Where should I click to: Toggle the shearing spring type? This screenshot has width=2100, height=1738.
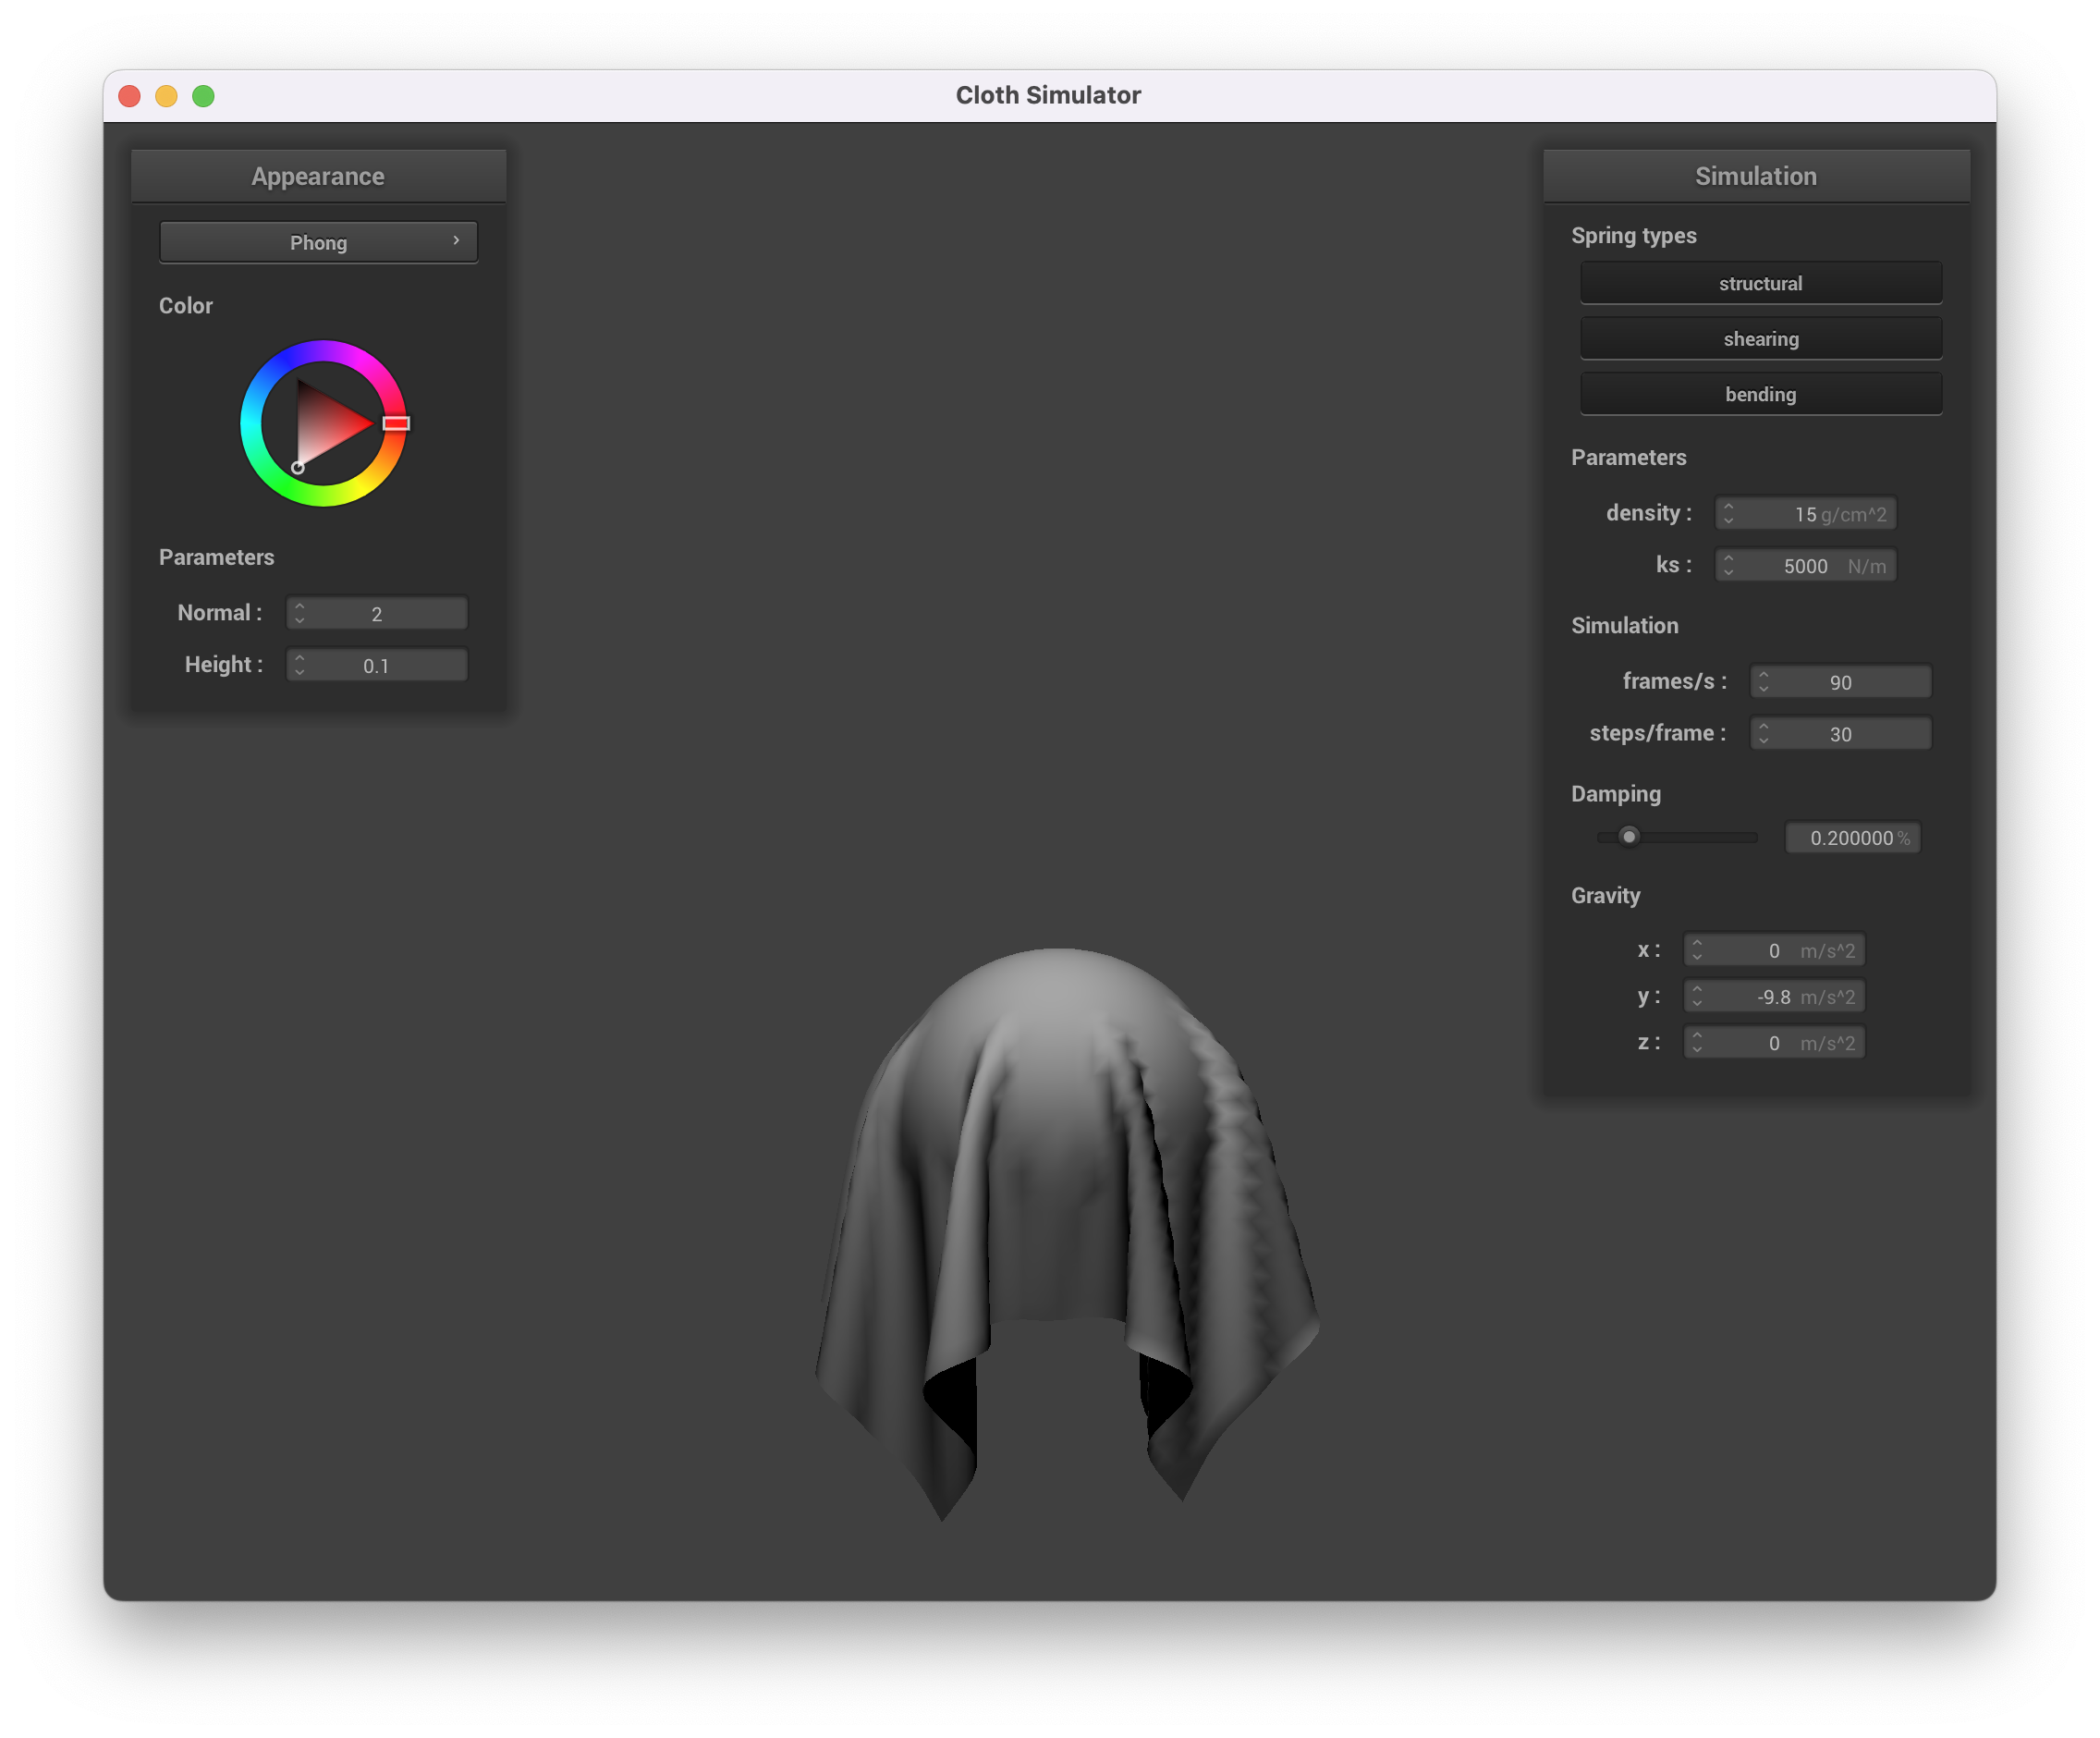(1760, 339)
